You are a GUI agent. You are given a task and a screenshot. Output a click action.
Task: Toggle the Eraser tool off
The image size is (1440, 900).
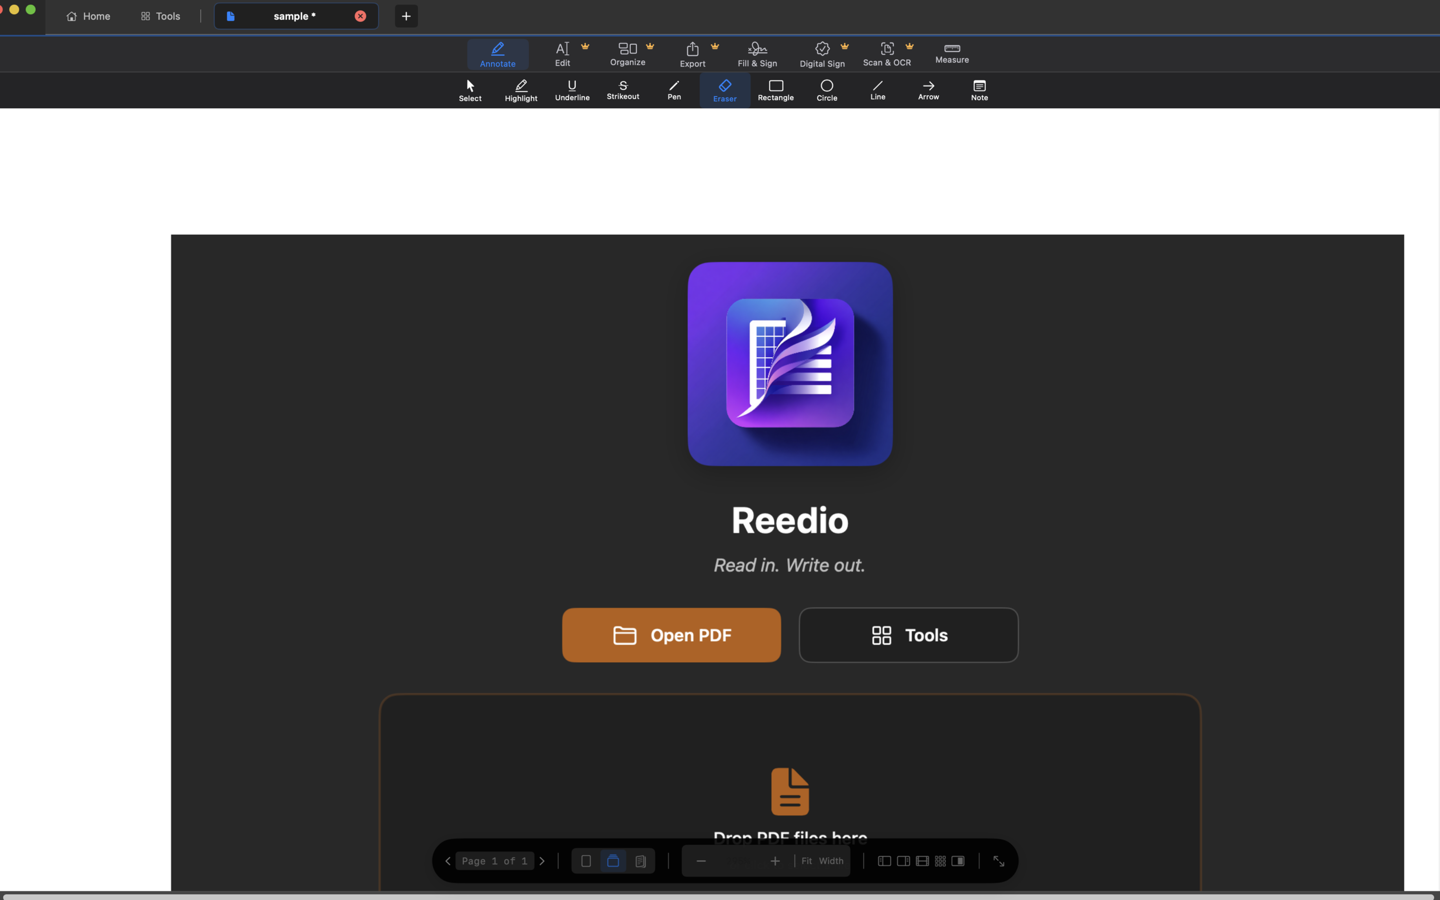pos(724,90)
